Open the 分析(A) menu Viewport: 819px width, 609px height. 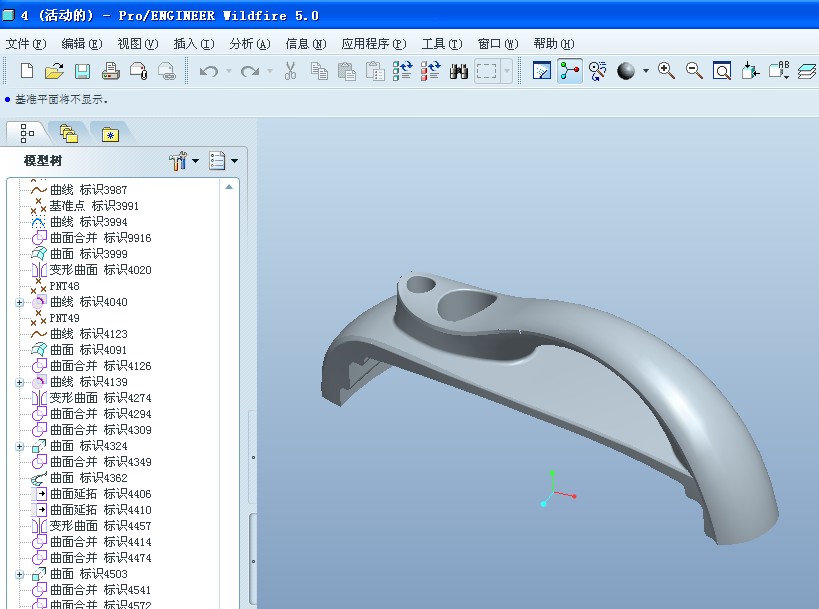250,44
